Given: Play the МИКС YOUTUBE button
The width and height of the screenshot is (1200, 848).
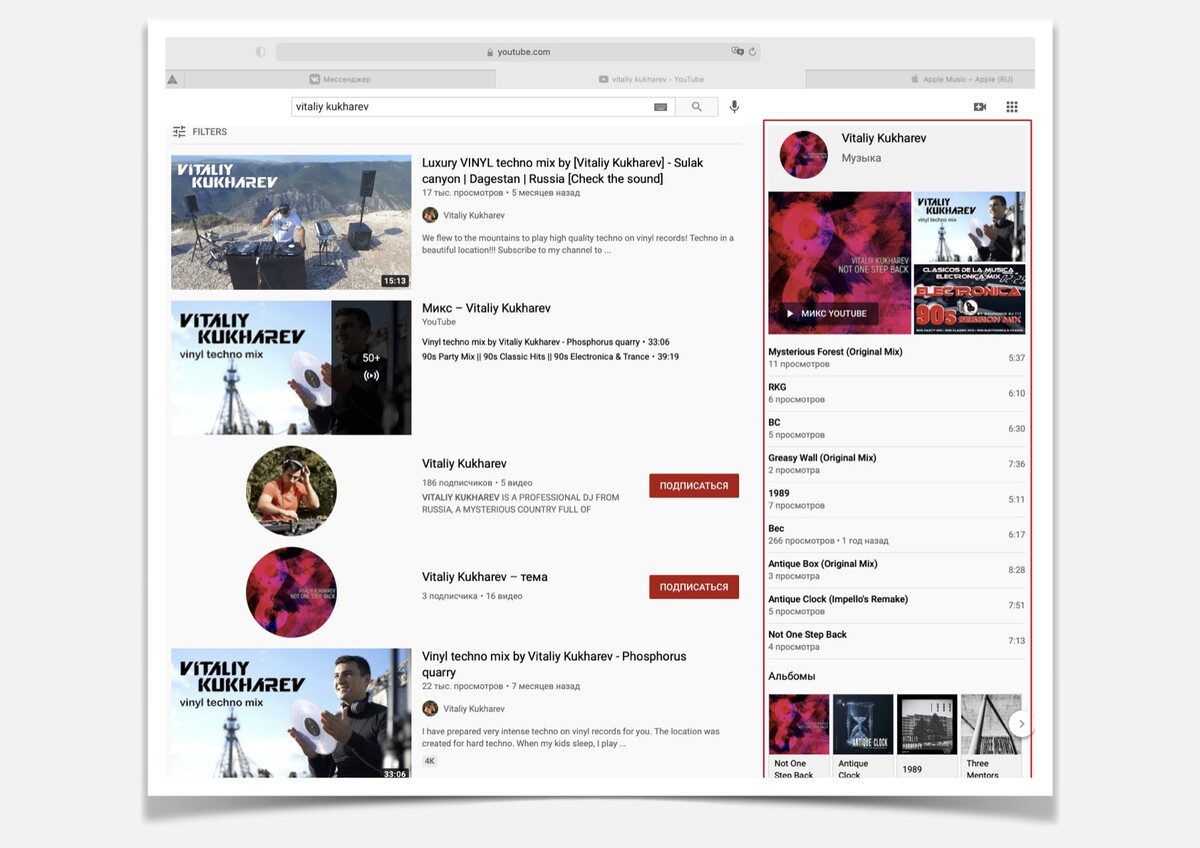Looking at the screenshot, I should 828,313.
